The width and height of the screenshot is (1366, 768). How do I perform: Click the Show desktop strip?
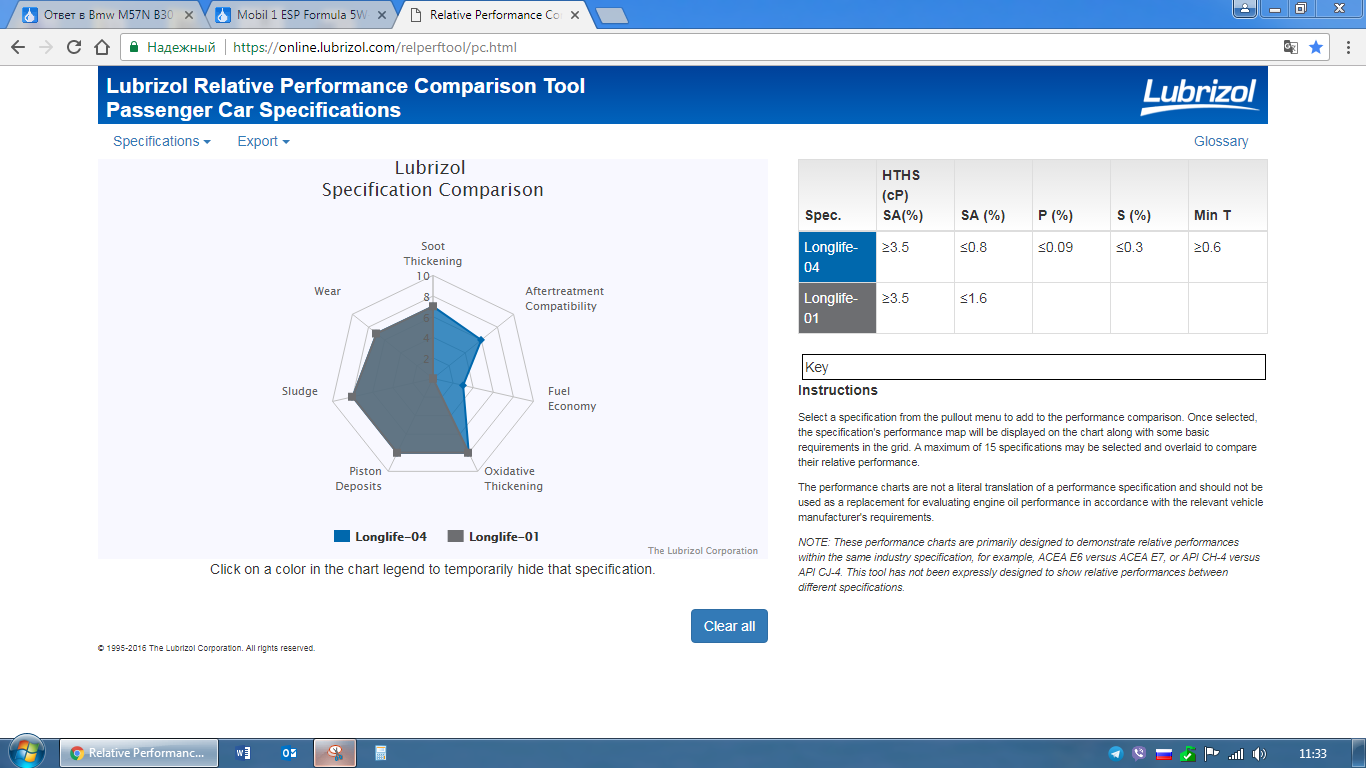[x=1358, y=753]
